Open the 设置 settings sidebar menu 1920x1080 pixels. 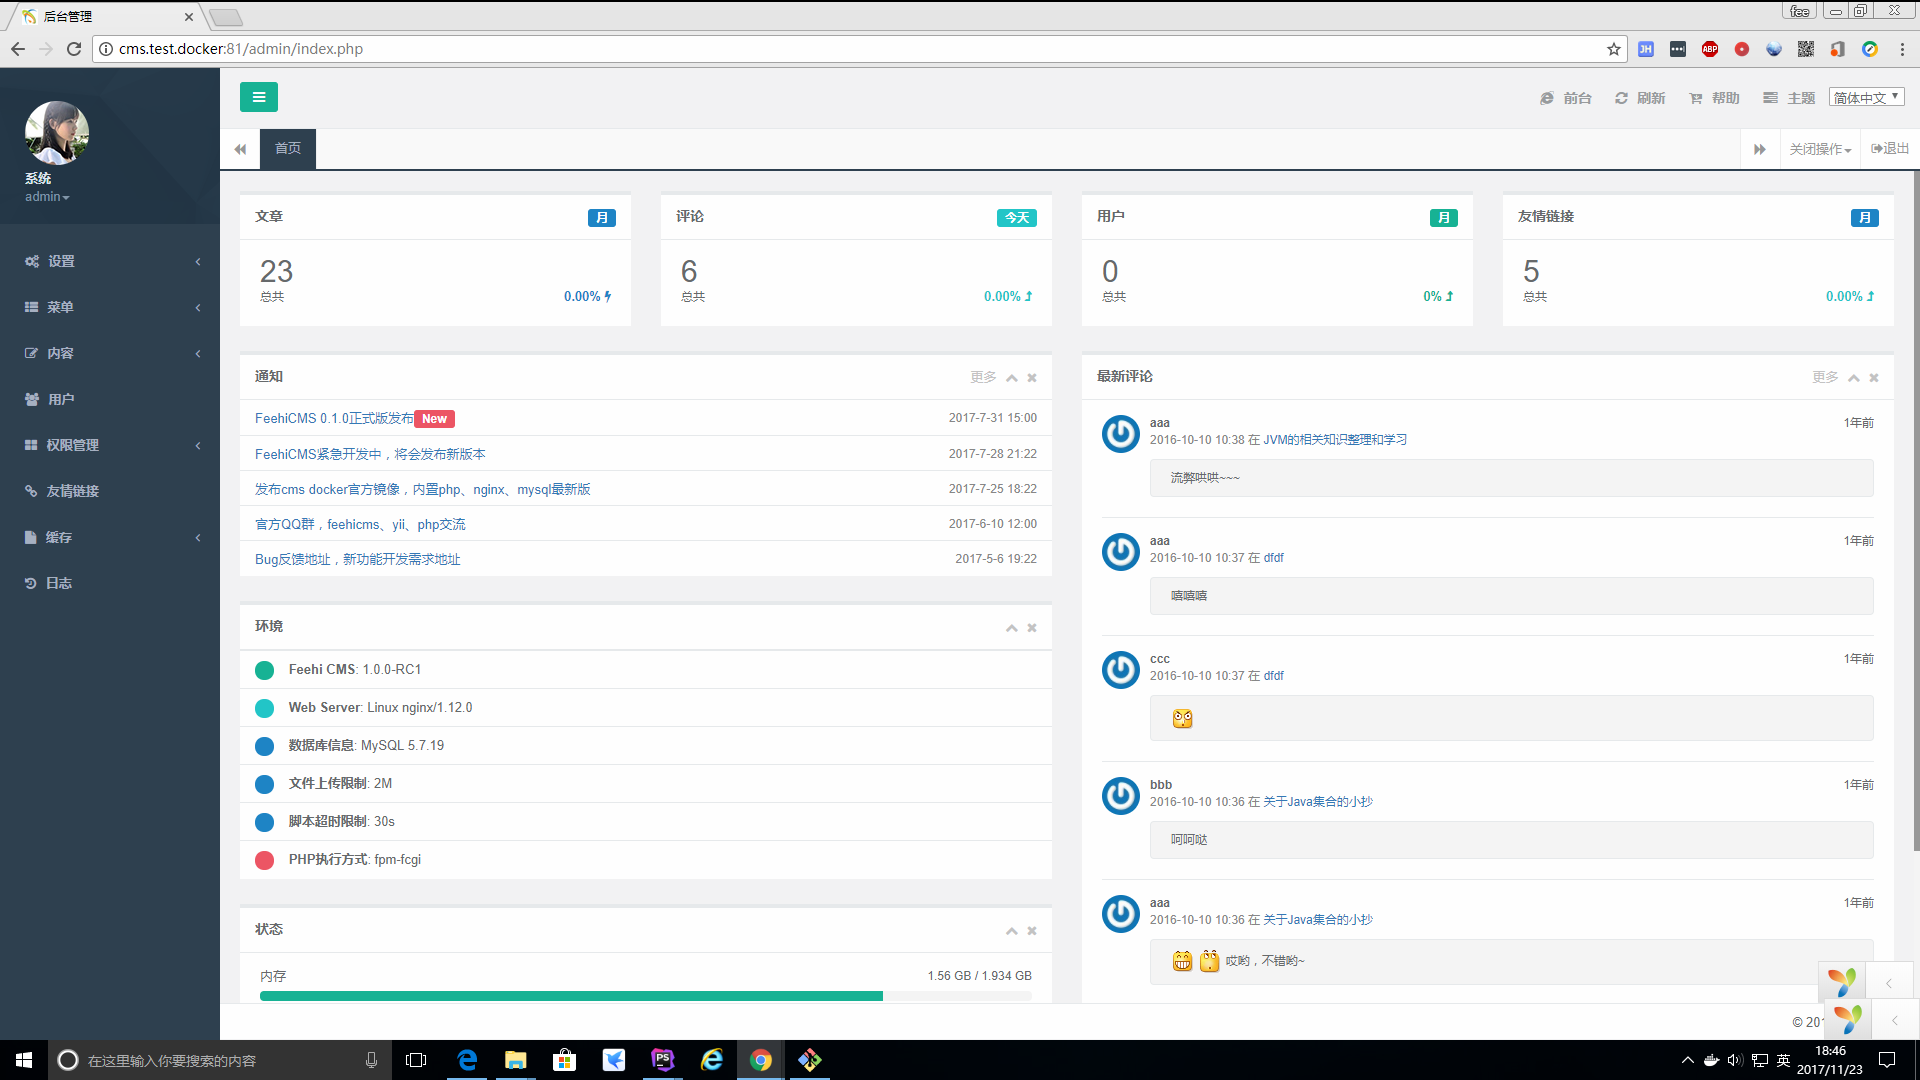coord(62,261)
